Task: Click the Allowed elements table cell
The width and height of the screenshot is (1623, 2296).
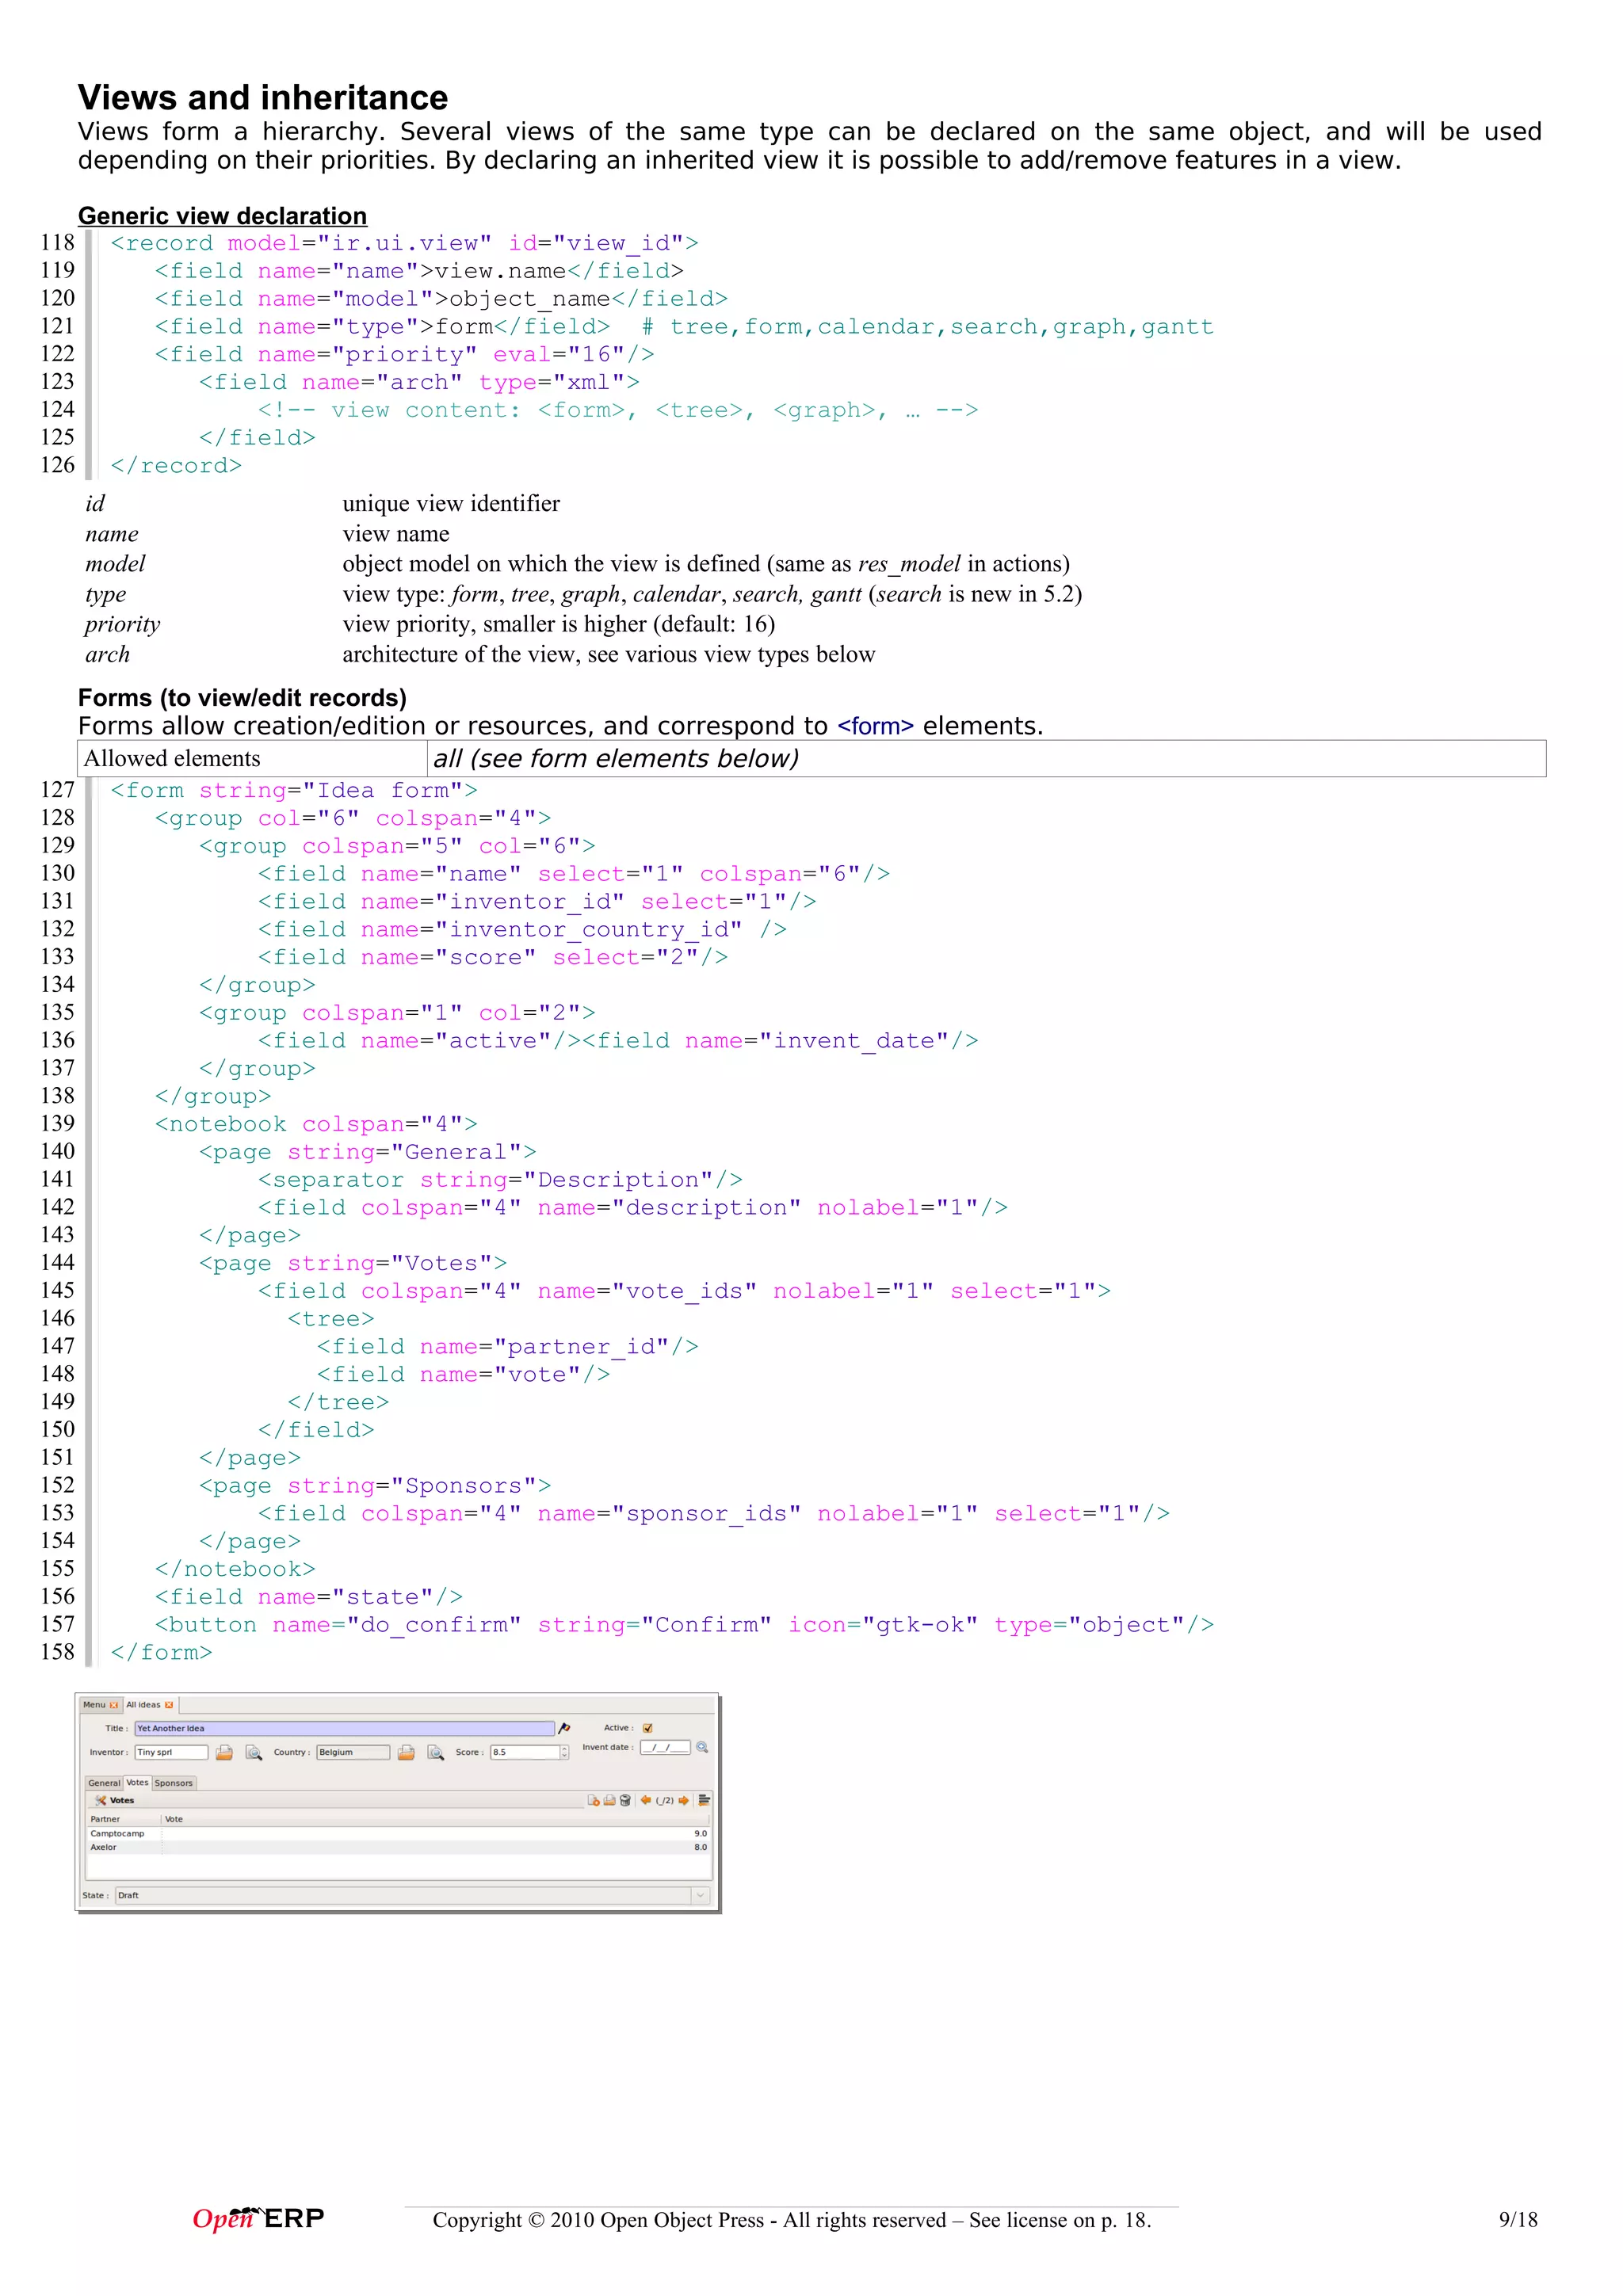Action: tap(252, 758)
